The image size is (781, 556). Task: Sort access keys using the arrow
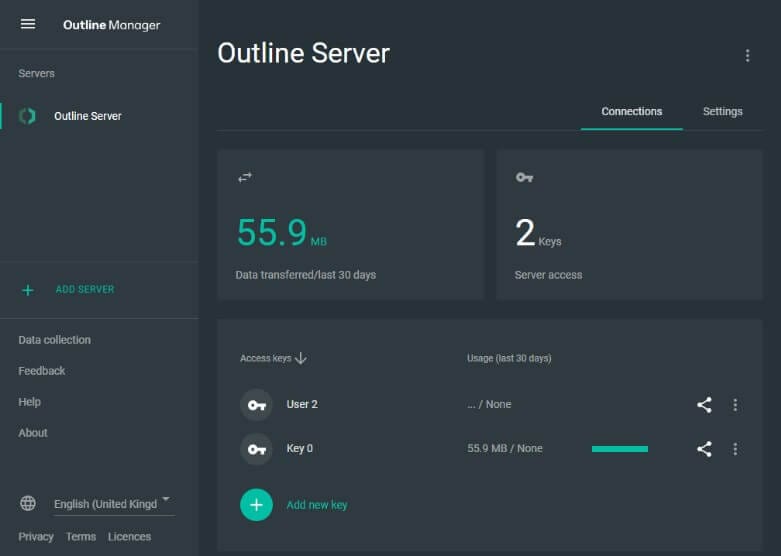[300, 358]
